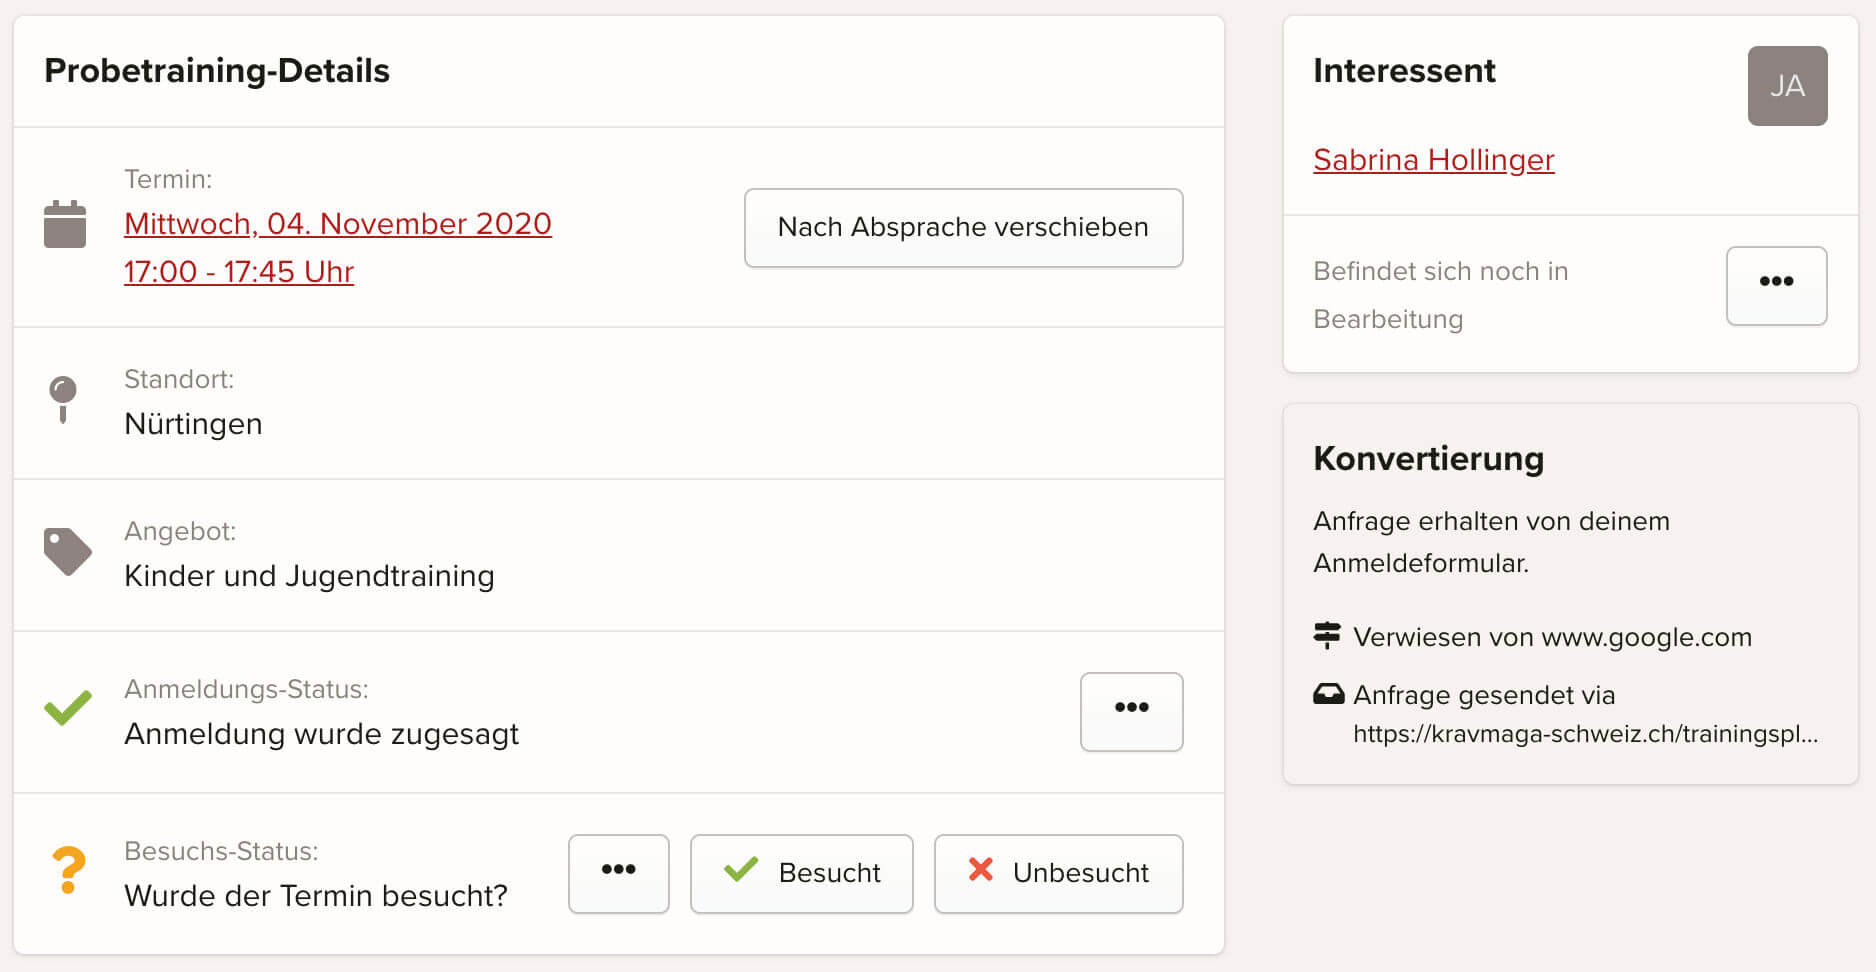
Task: Open Interessent status options menu
Action: (x=1776, y=286)
